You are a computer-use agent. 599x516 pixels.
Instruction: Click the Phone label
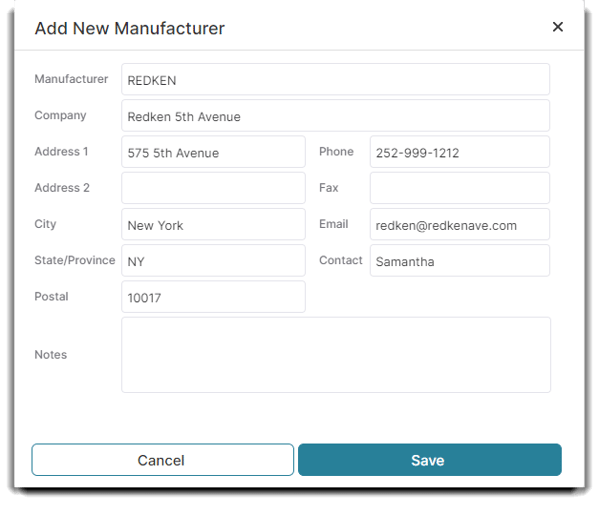(336, 152)
